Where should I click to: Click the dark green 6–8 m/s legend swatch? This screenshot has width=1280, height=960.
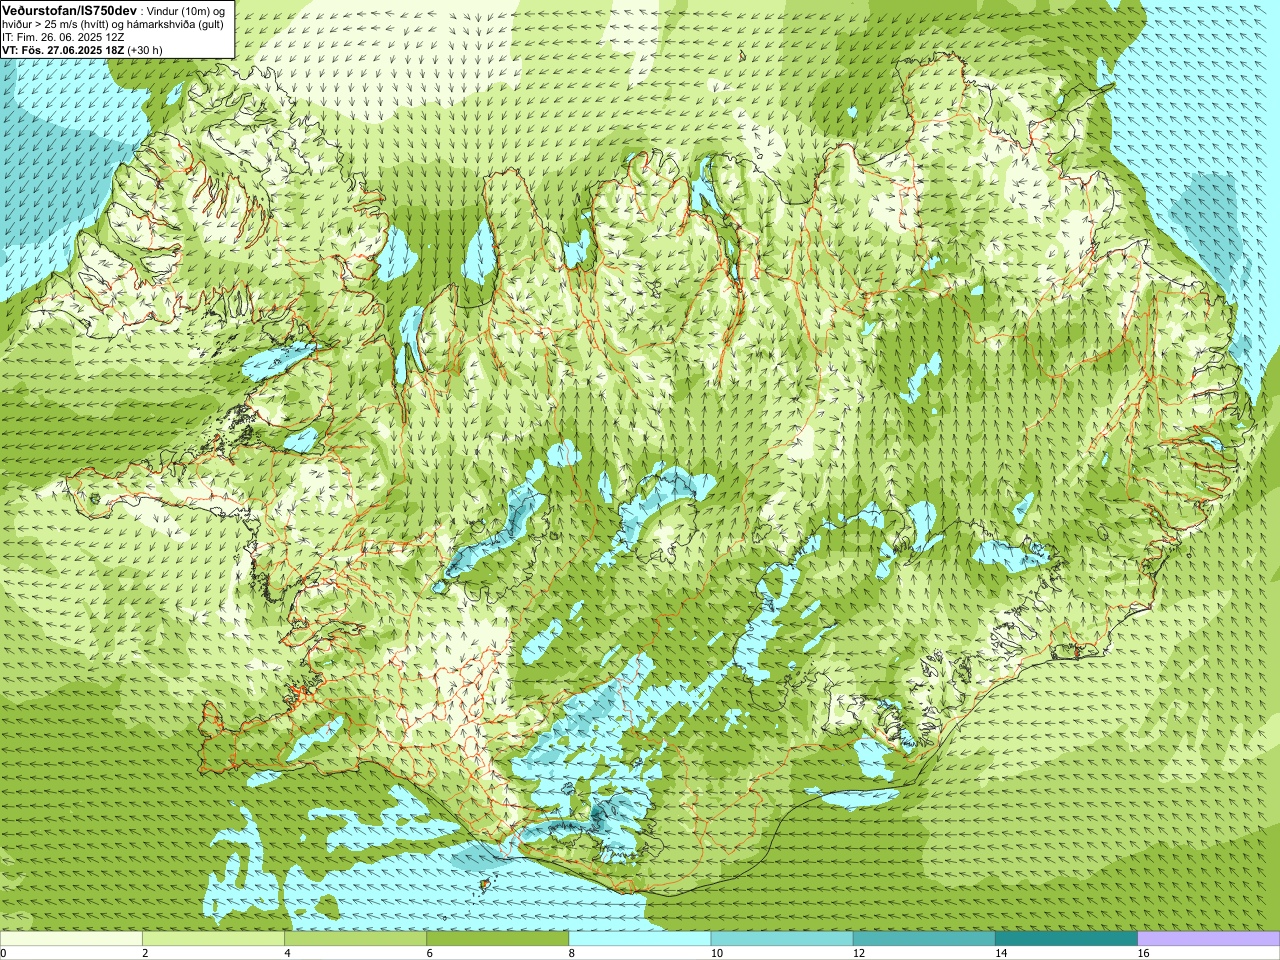click(498, 939)
